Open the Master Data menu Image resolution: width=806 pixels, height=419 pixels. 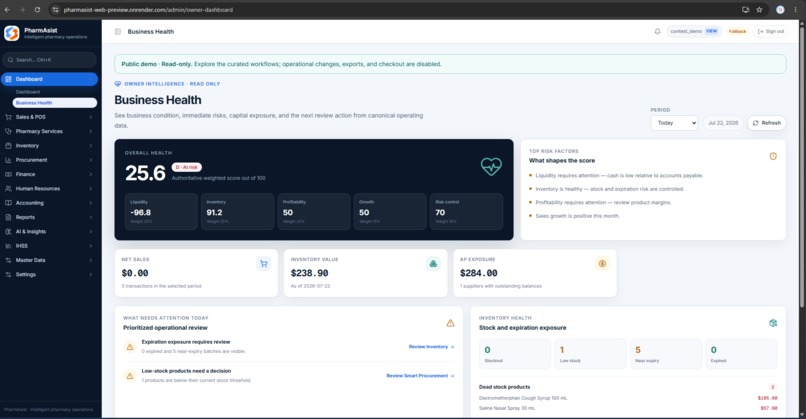[x=49, y=260]
